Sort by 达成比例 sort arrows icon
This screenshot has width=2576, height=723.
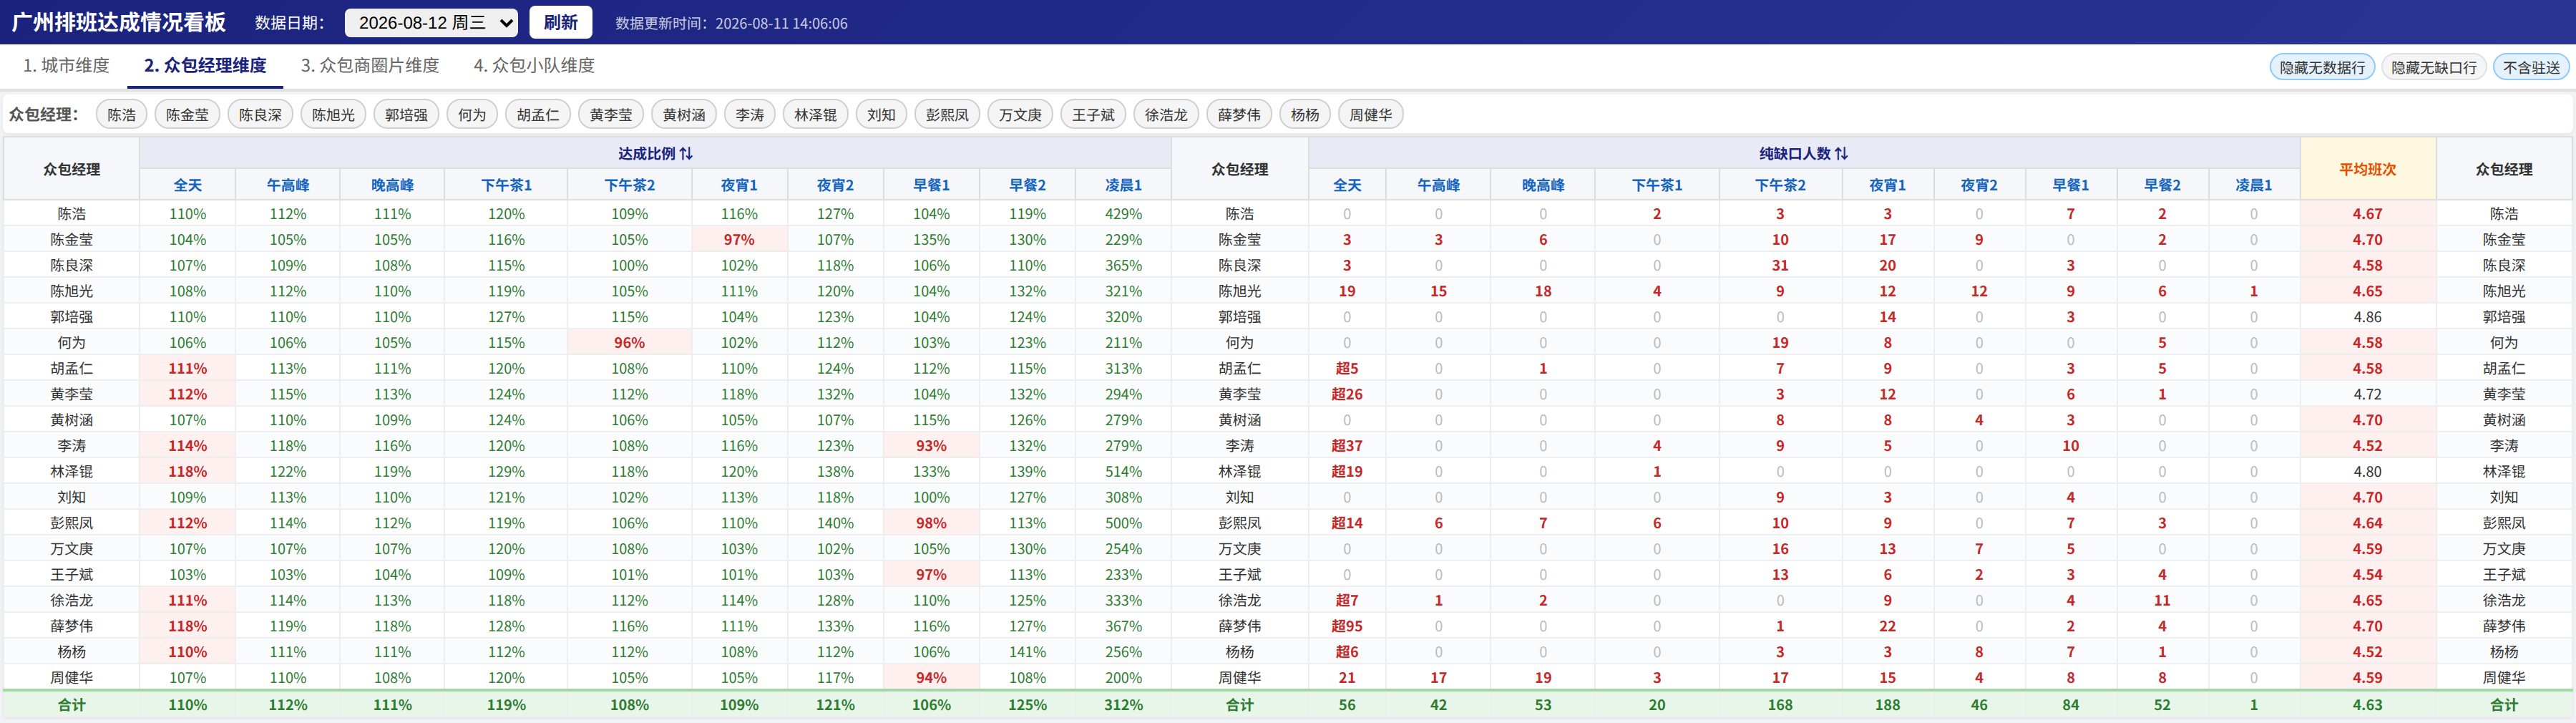686,153
